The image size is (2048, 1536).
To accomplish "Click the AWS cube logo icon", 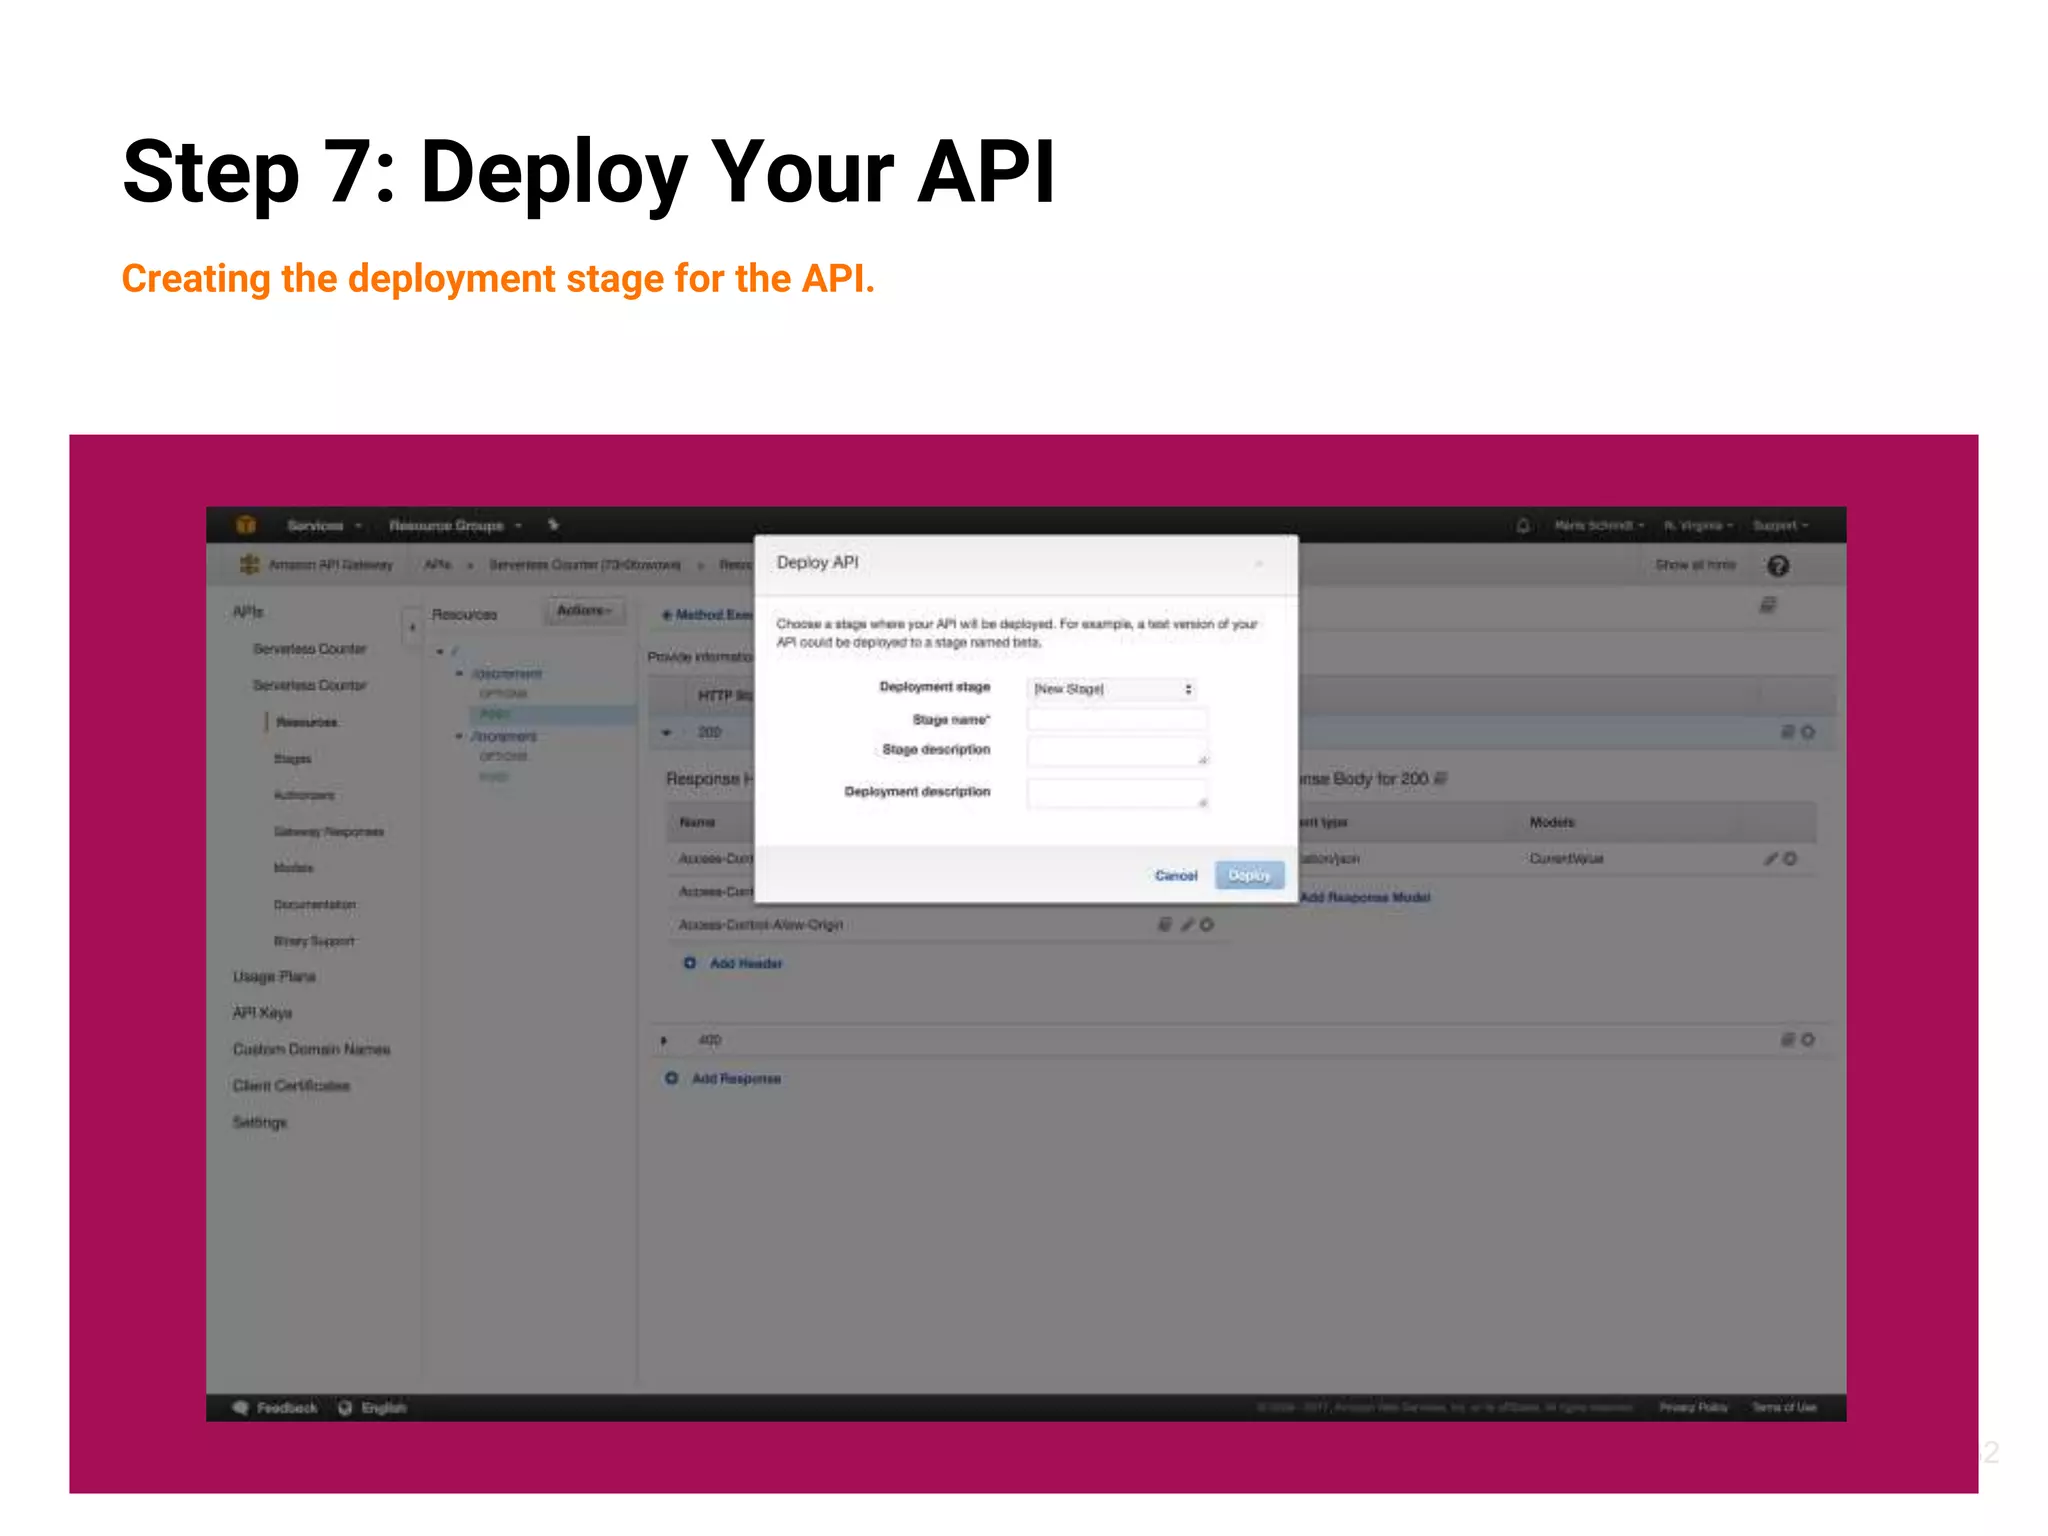I will coord(246,525).
